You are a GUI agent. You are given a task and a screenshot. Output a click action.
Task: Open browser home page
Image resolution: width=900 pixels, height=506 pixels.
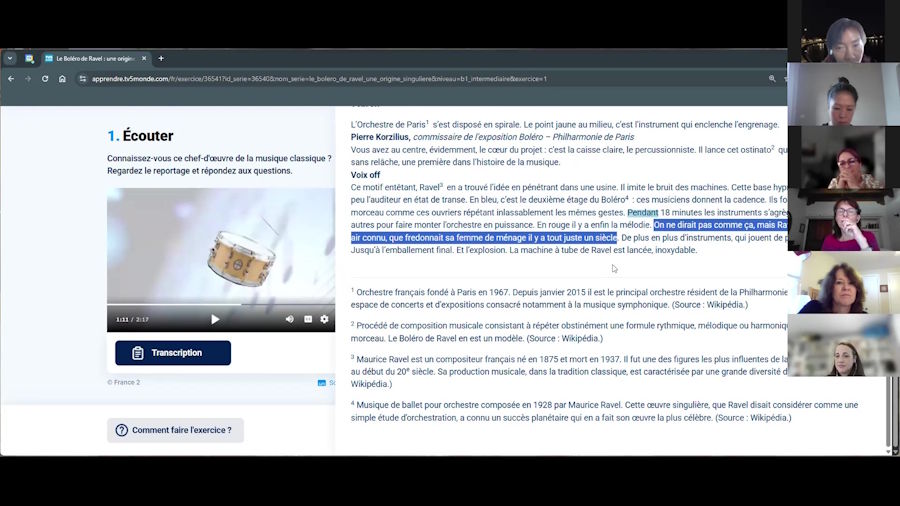pyautogui.click(x=62, y=78)
